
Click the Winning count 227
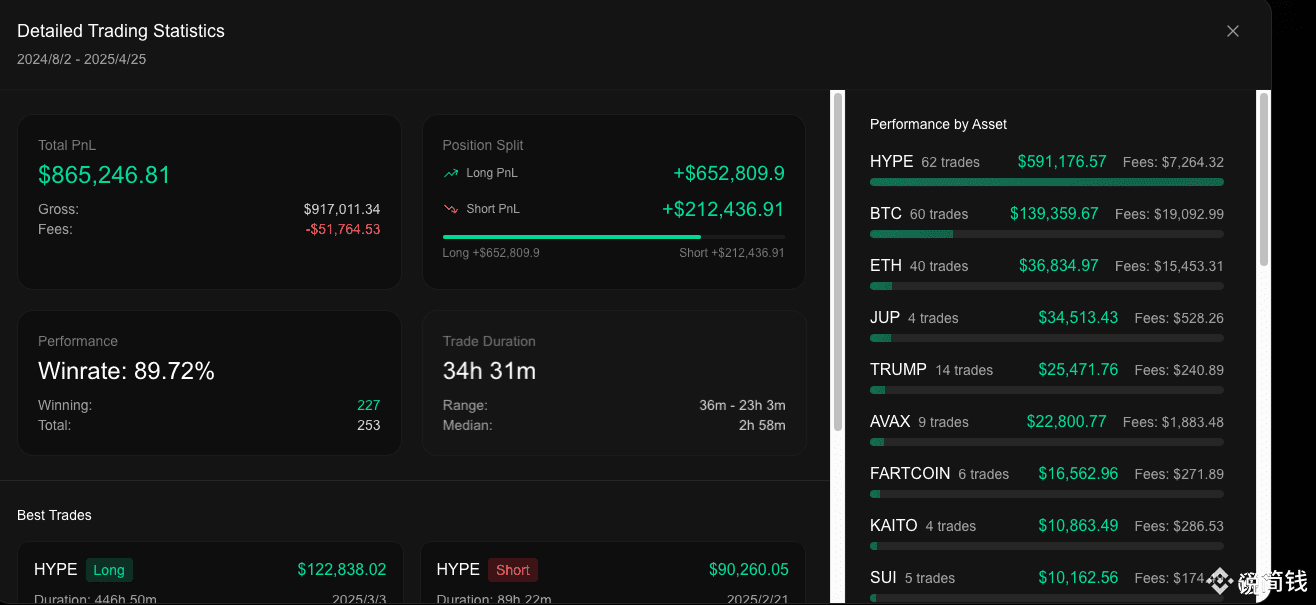point(369,405)
